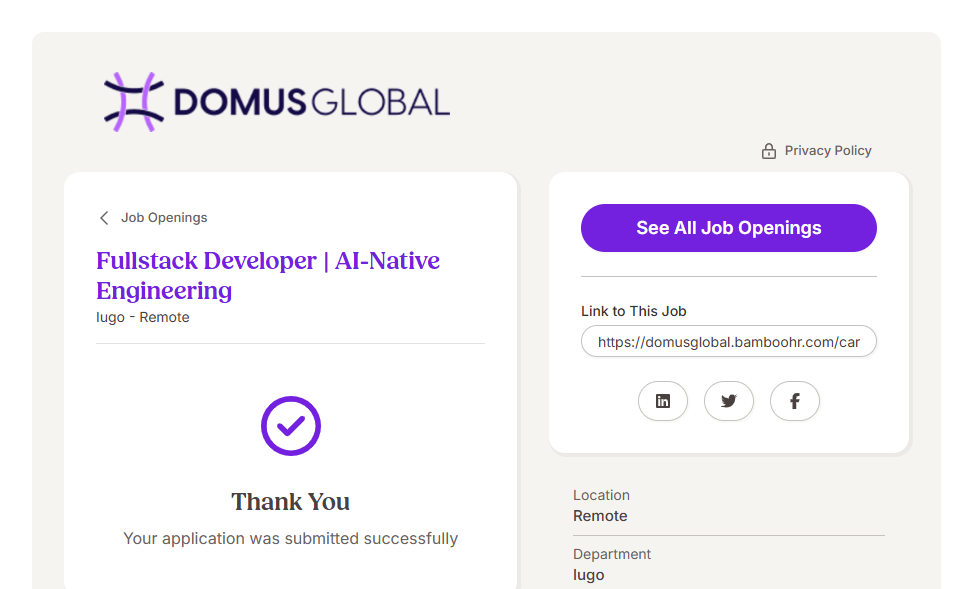
Task: Click the back chevron beside Job Openings
Action: coord(104,218)
